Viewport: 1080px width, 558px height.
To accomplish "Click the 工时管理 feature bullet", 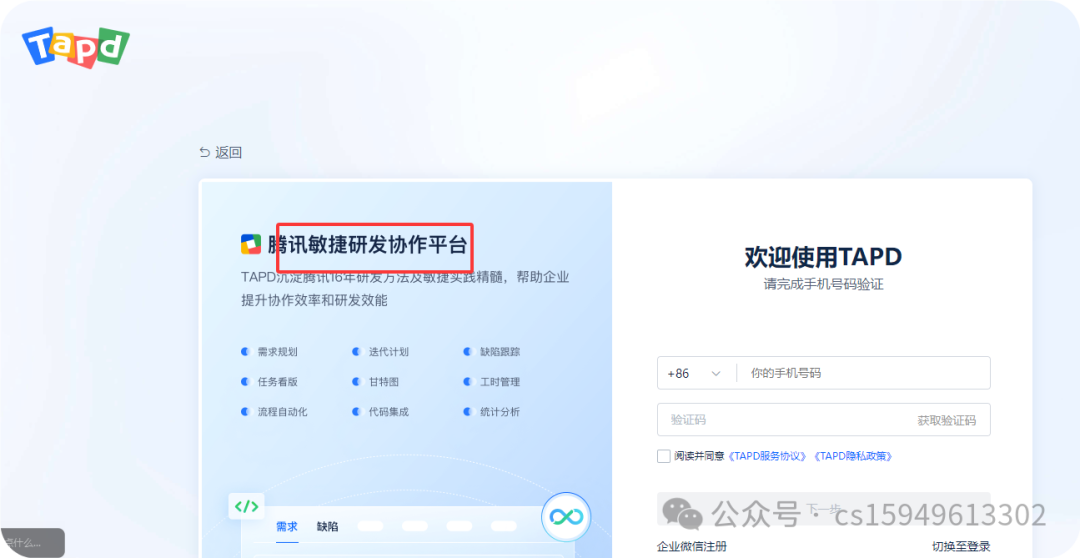I will 492,382.
